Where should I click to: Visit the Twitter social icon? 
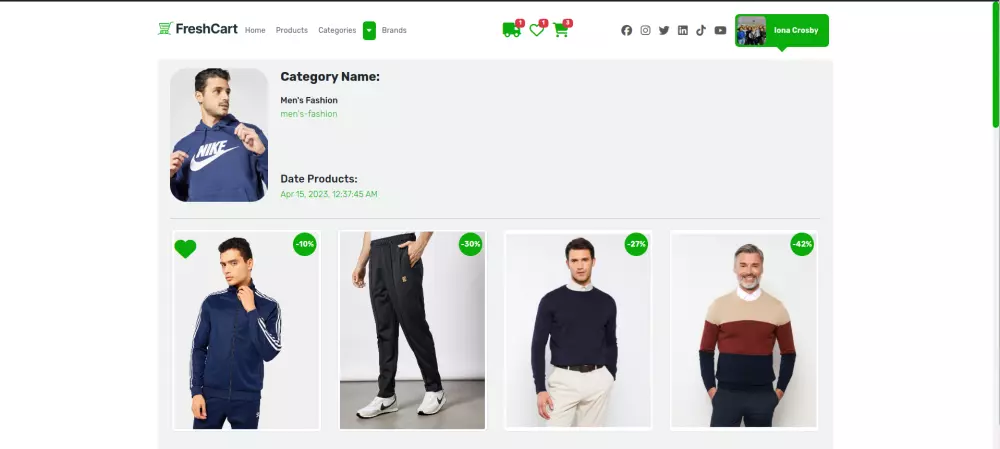(664, 31)
